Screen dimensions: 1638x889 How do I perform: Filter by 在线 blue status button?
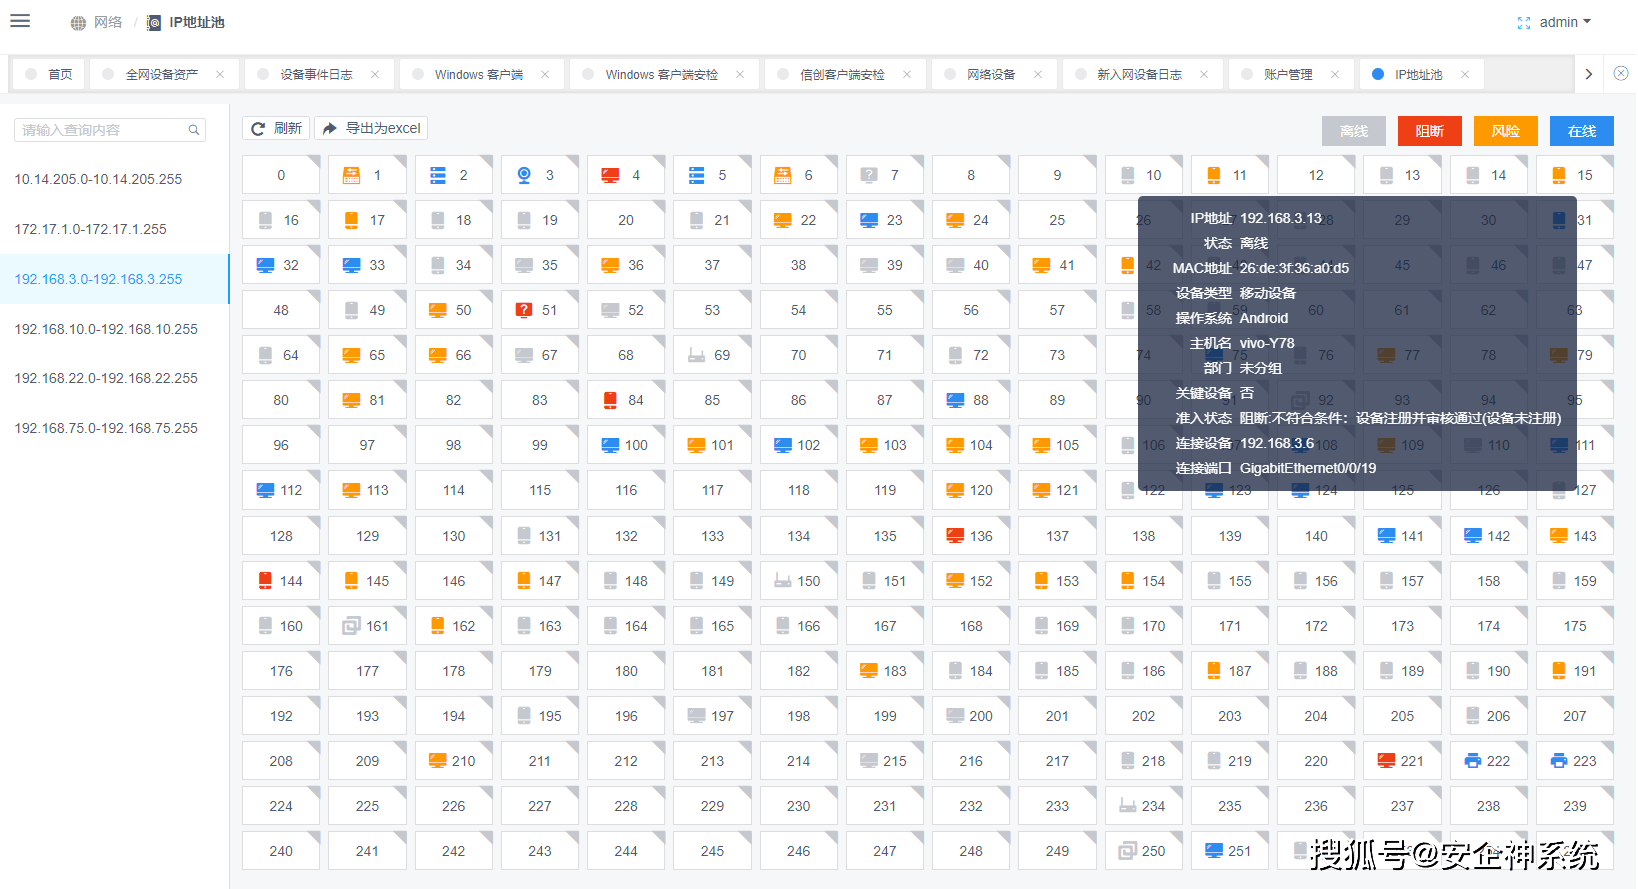(1582, 131)
